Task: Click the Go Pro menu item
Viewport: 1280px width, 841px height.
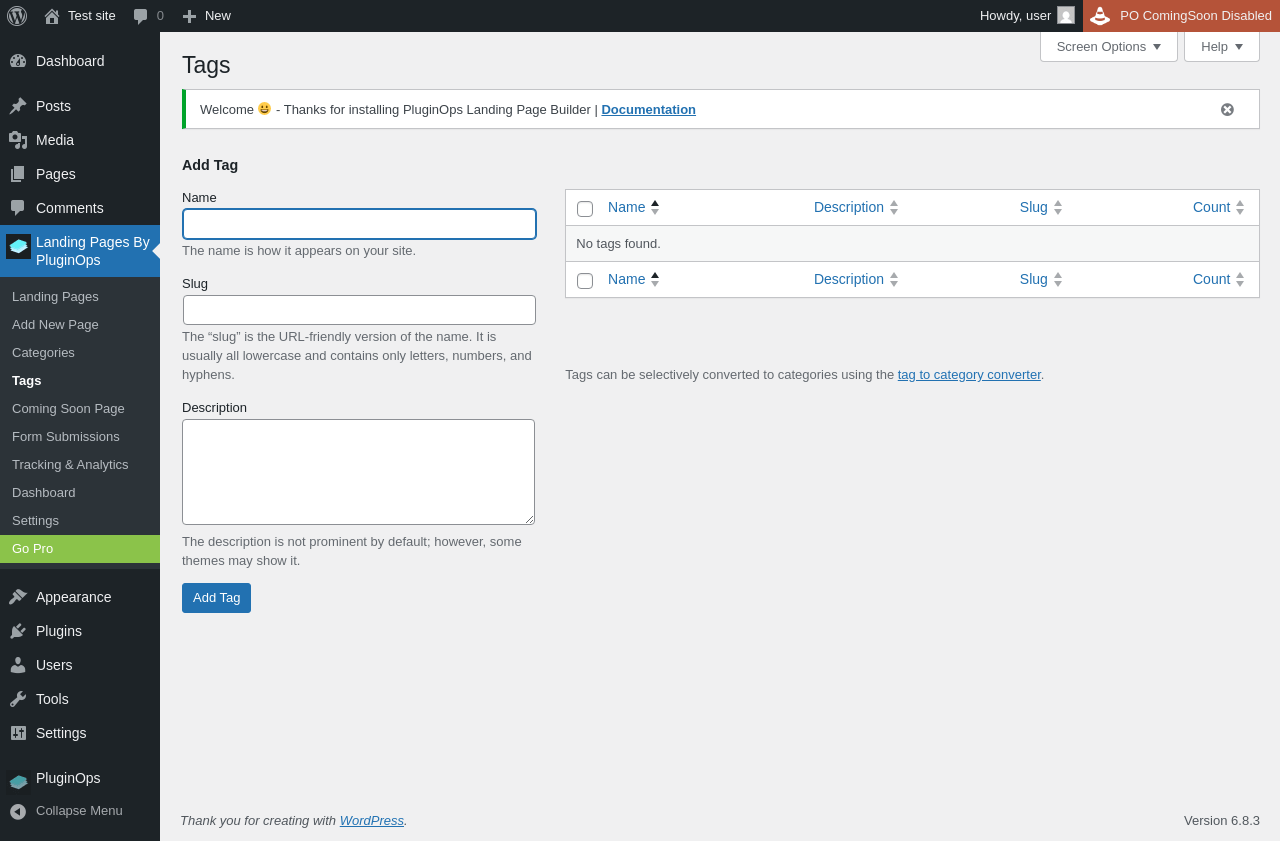Action: coord(33,548)
